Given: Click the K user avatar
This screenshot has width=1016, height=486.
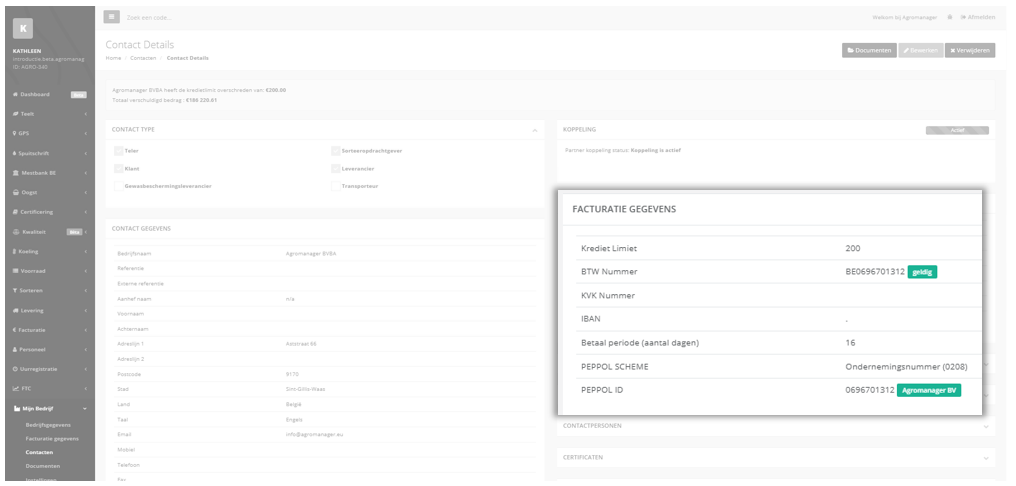Looking at the screenshot, I should (x=23, y=28).
